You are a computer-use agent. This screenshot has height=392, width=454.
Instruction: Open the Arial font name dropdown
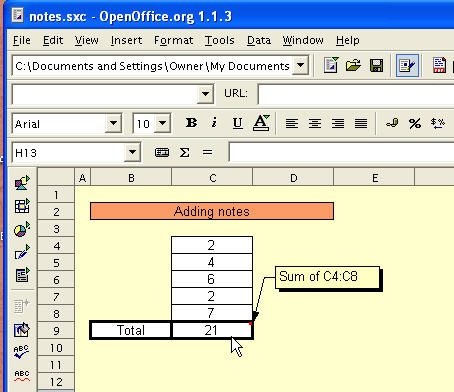click(113, 123)
